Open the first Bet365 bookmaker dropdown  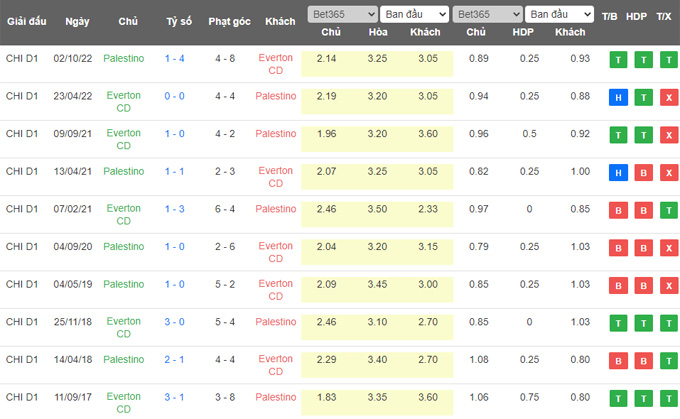342,15
